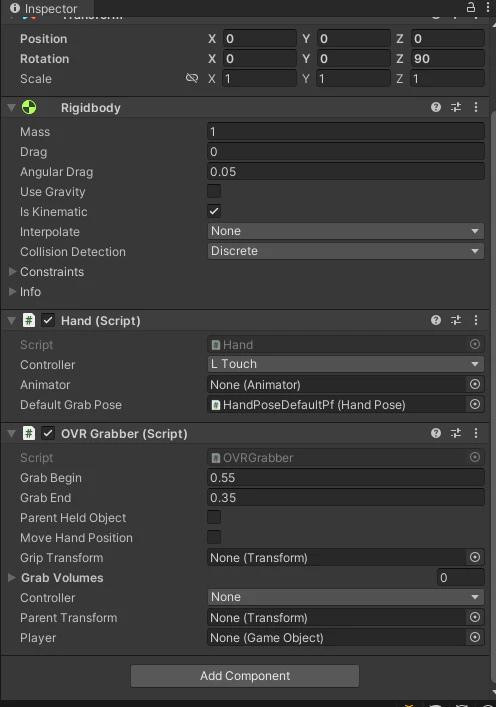Enable Parent Held Object checkbox
The image size is (496, 707).
click(214, 517)
